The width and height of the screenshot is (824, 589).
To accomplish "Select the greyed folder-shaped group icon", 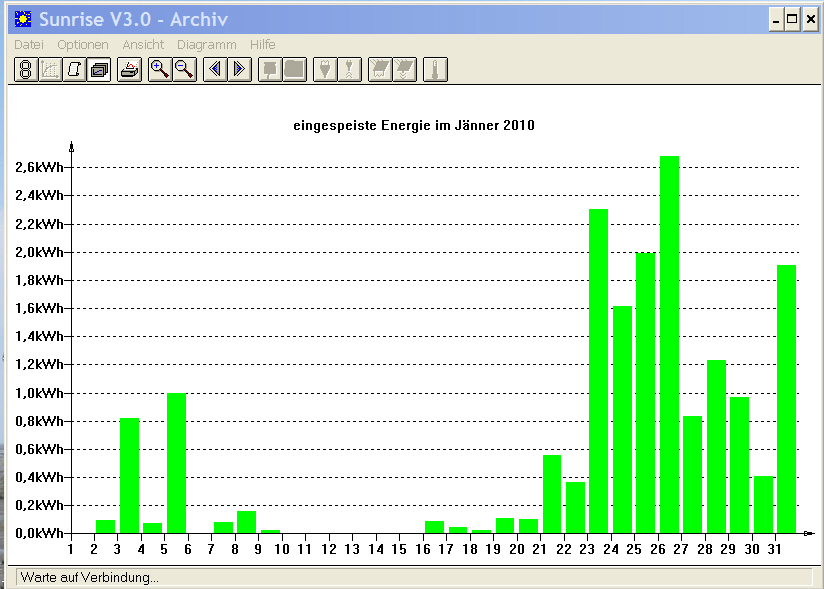I will click(x=295, y=69).
